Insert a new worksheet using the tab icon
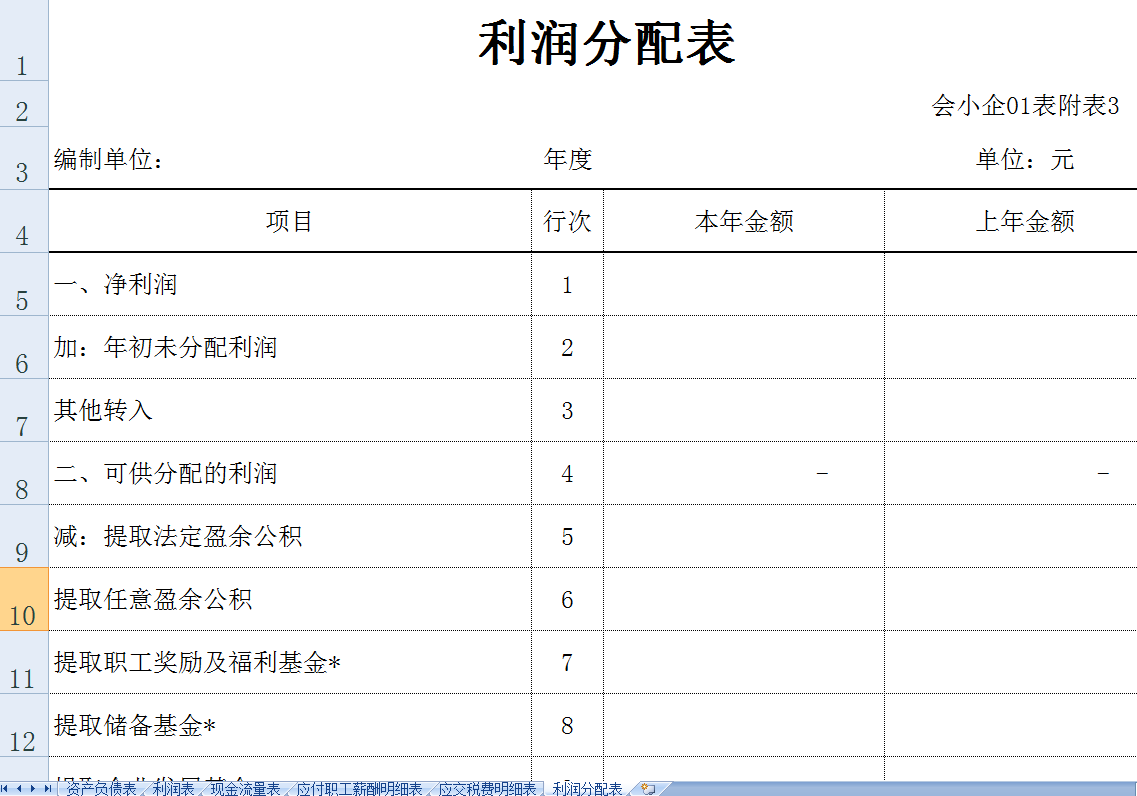The width and height of the screenshot is (1137, 796). [x=650, y=788]
